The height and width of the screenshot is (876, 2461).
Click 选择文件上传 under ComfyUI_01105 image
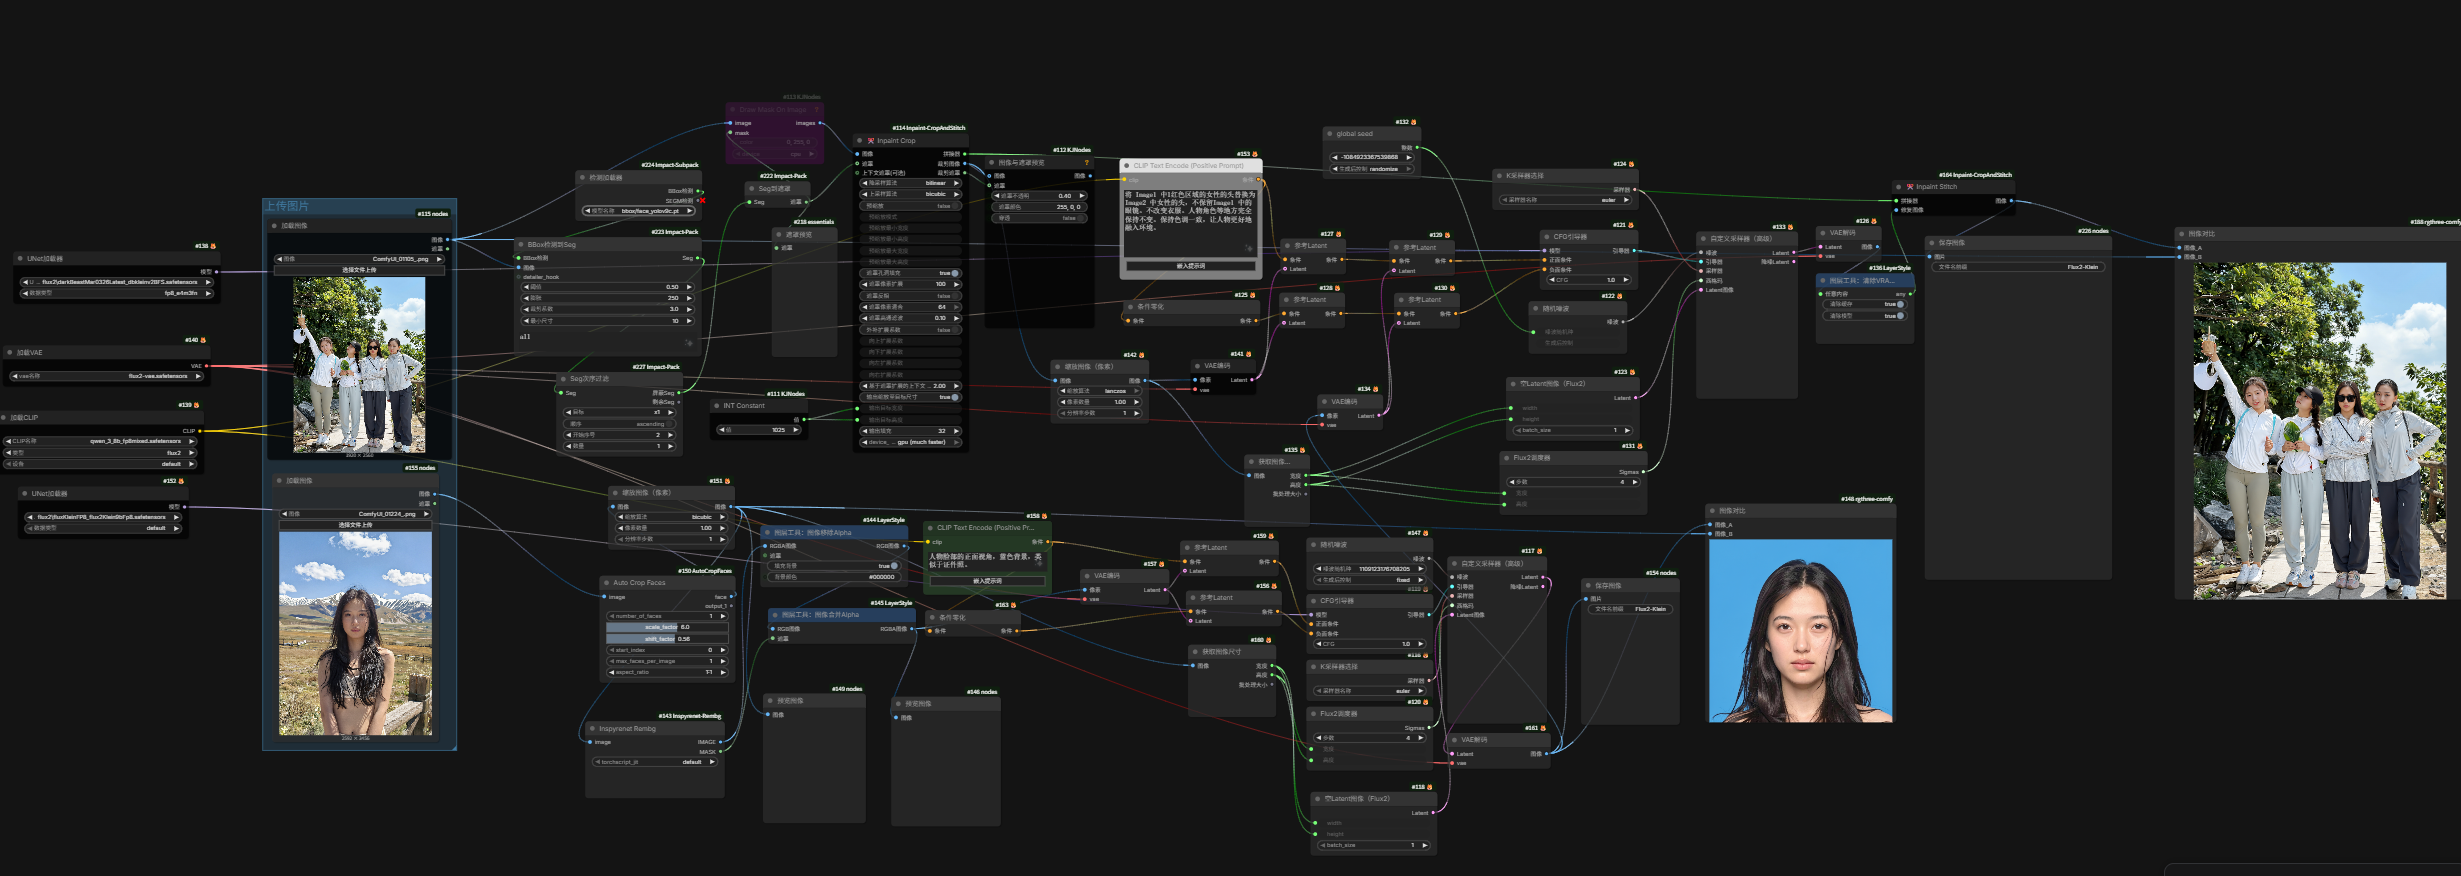click(x=359, y=270)
